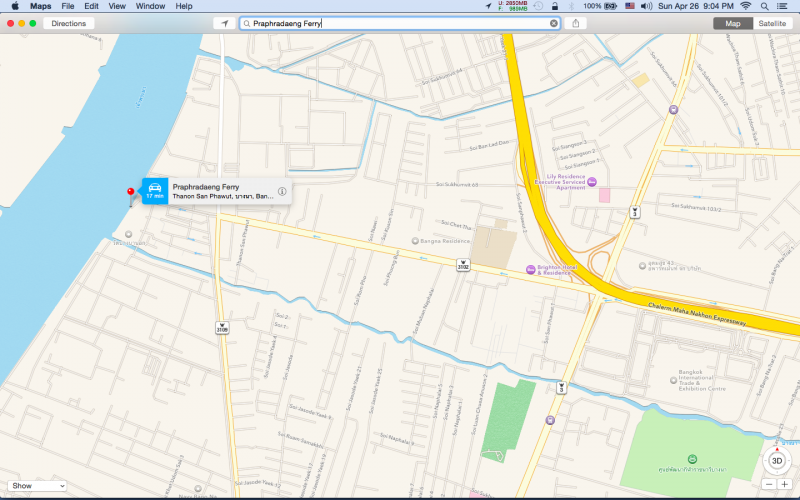Select Brighton Hotel & Residence icon
The height and width of the screenshot is (500, 800).
click(531, 269)
